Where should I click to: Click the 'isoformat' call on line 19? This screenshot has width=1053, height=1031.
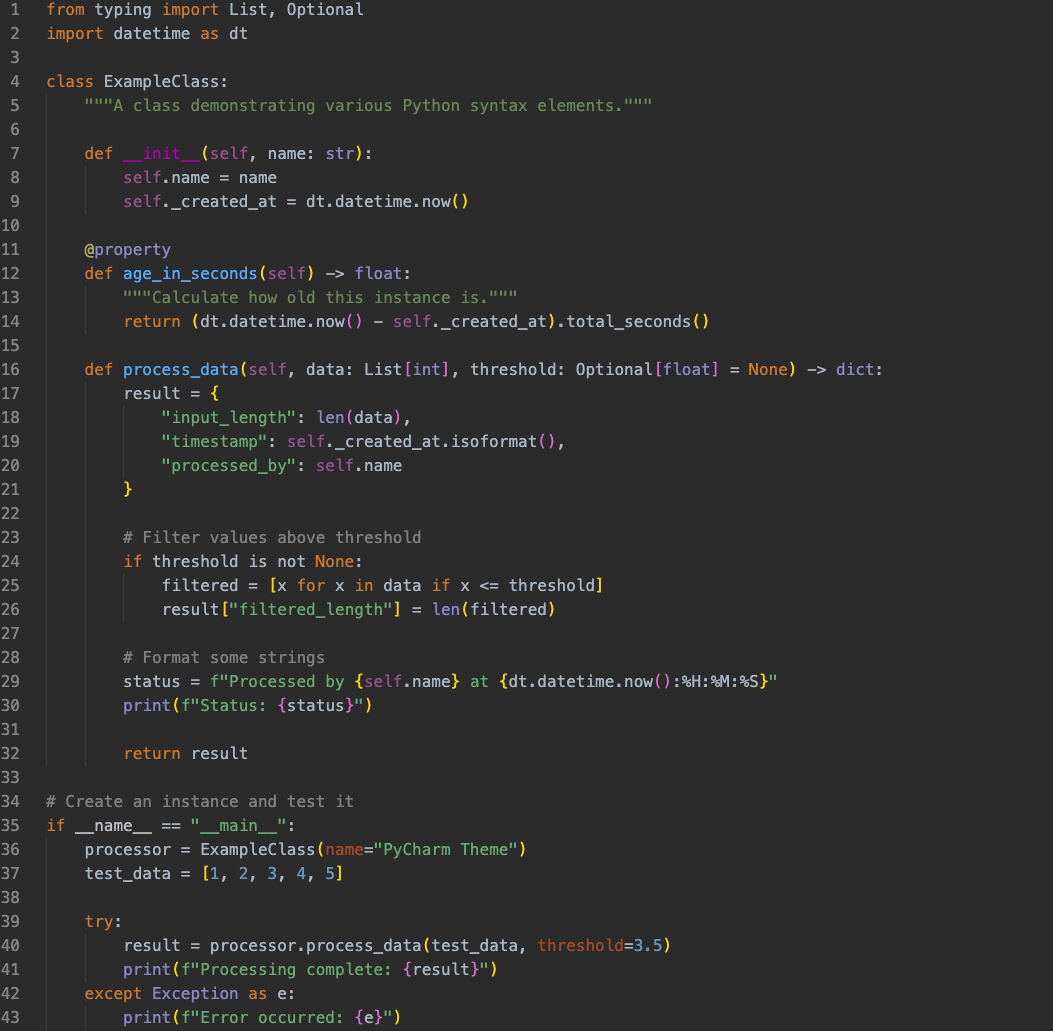click(494, 442)
